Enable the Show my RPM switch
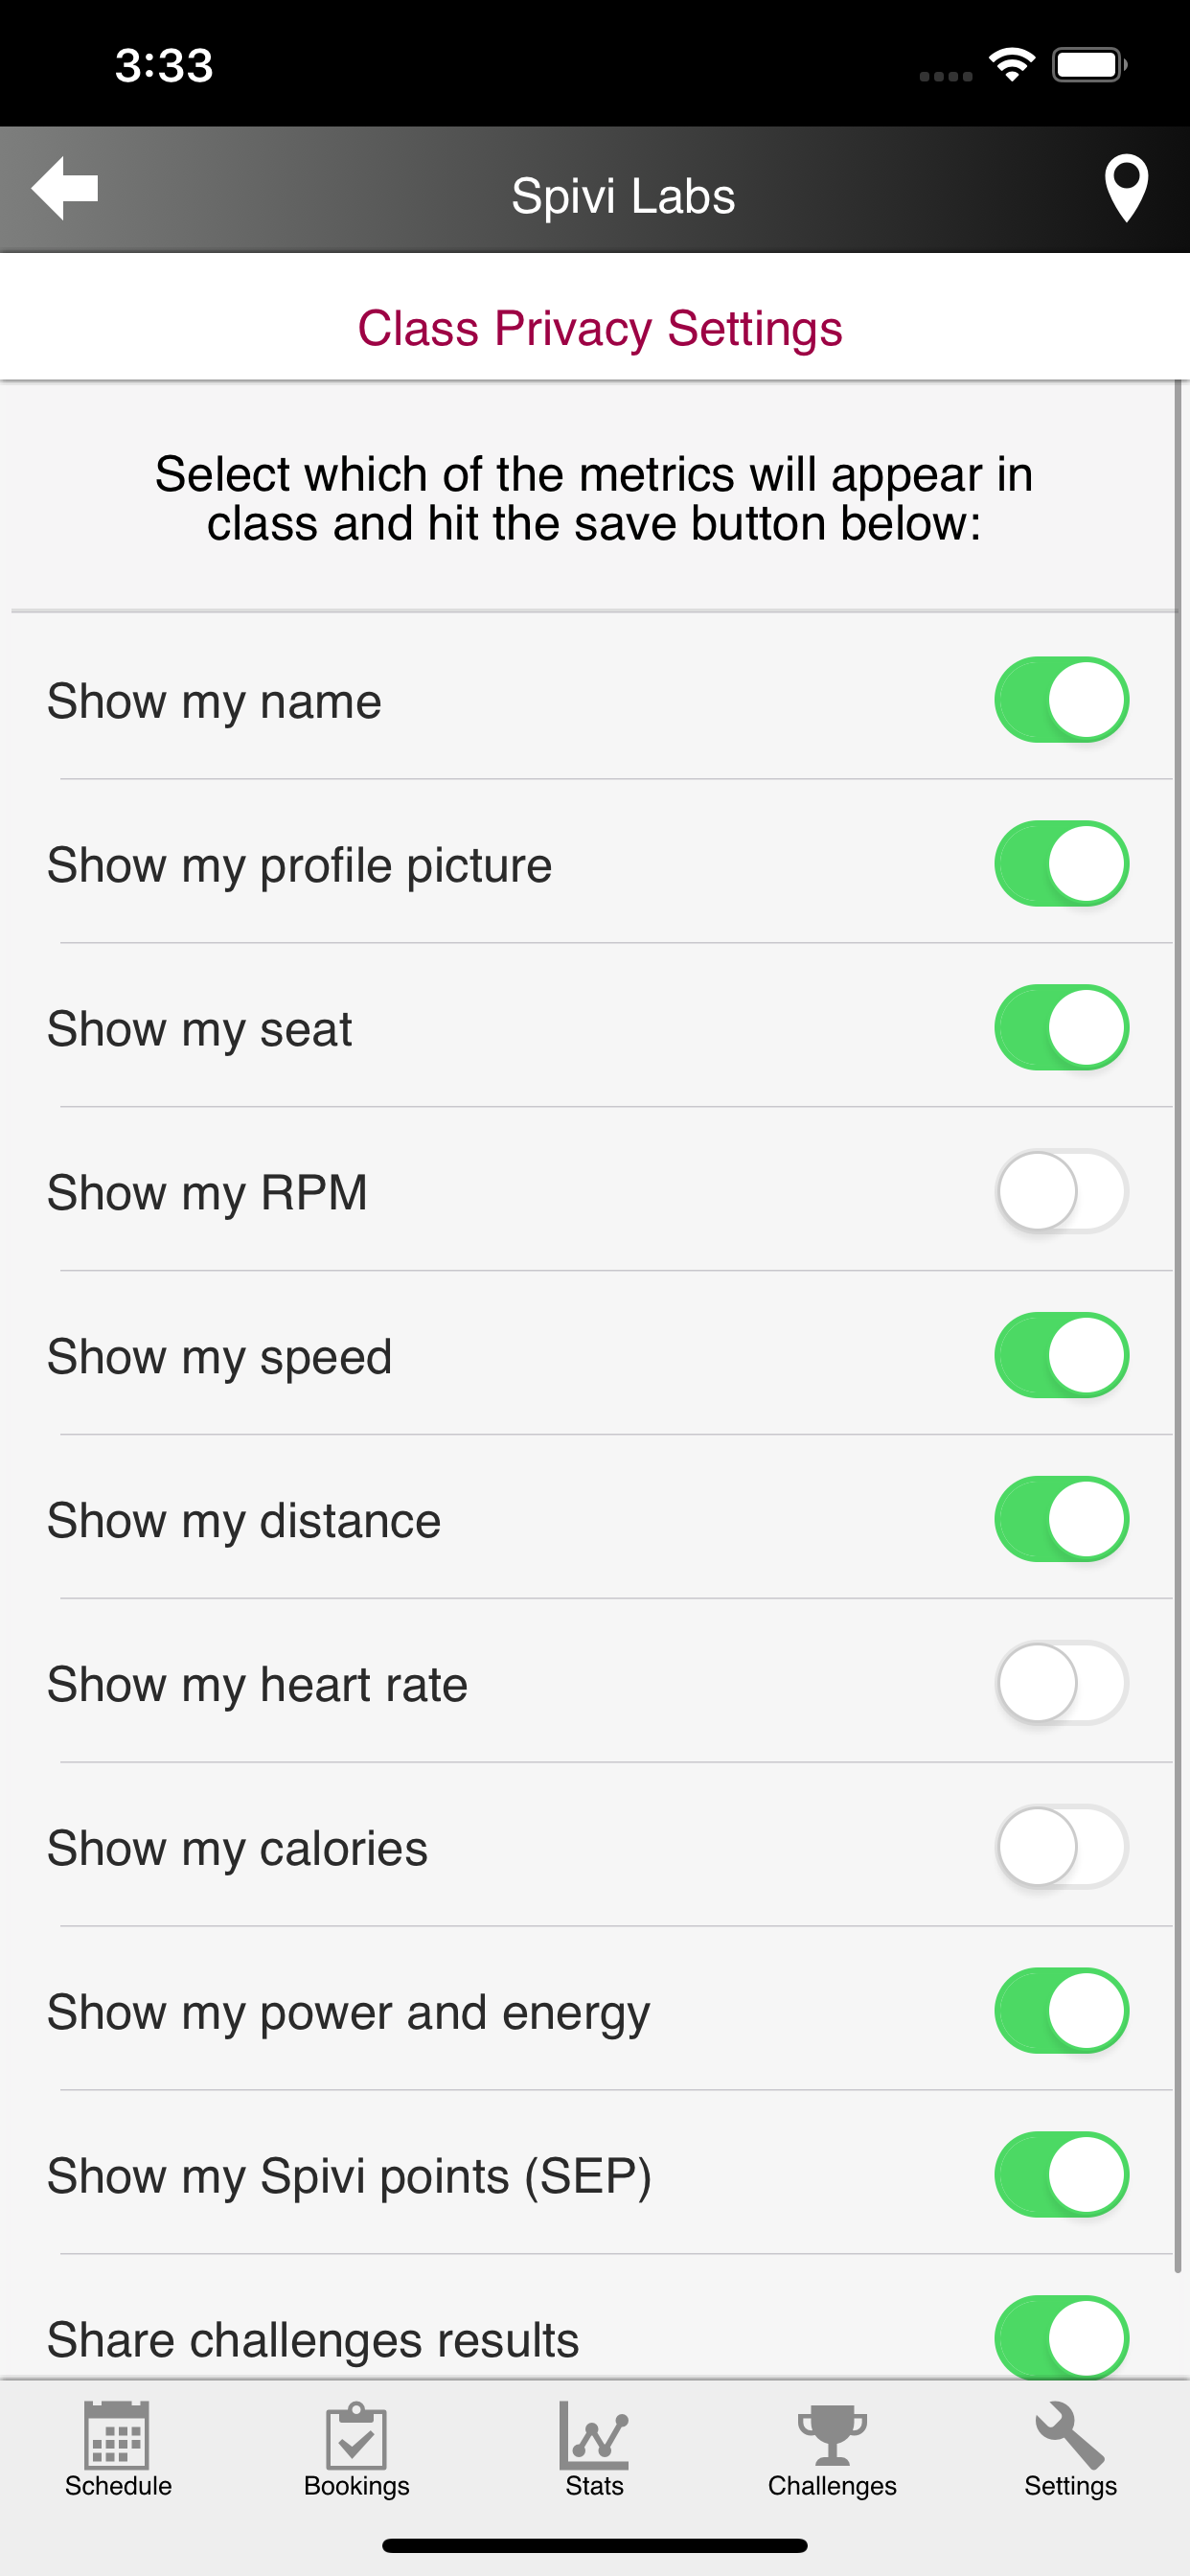Image resolution: width=1190 pixels, height=2576 pixels. (1061, 1191)
